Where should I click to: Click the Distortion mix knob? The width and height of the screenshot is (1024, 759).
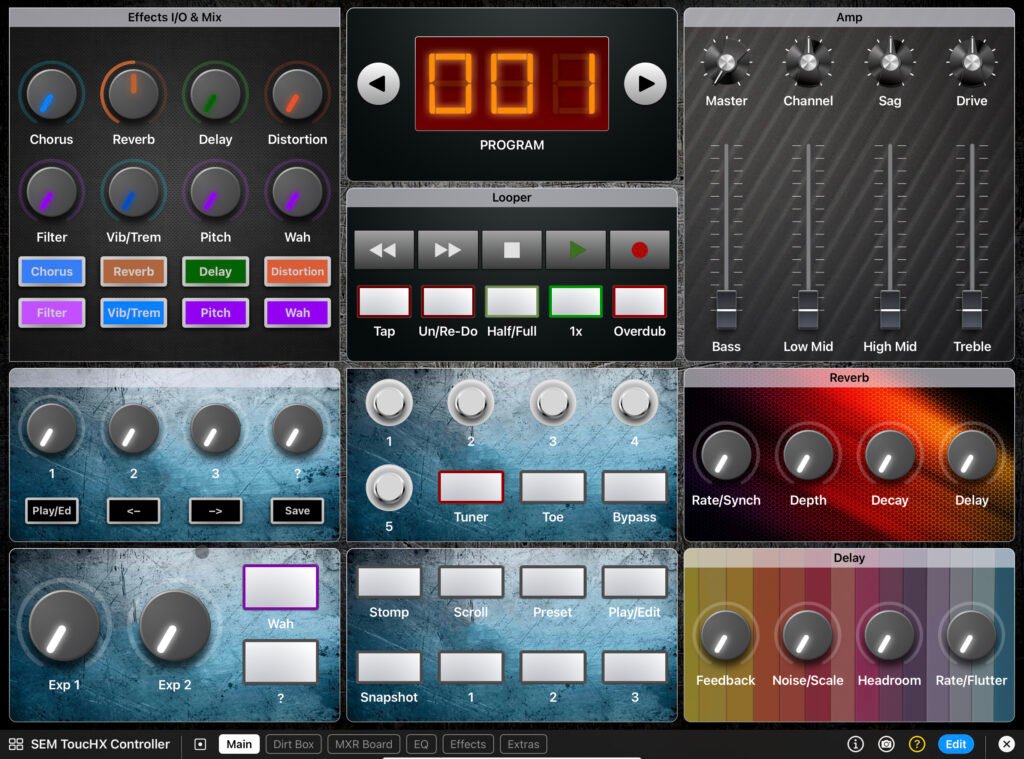(x=297, y=95)
